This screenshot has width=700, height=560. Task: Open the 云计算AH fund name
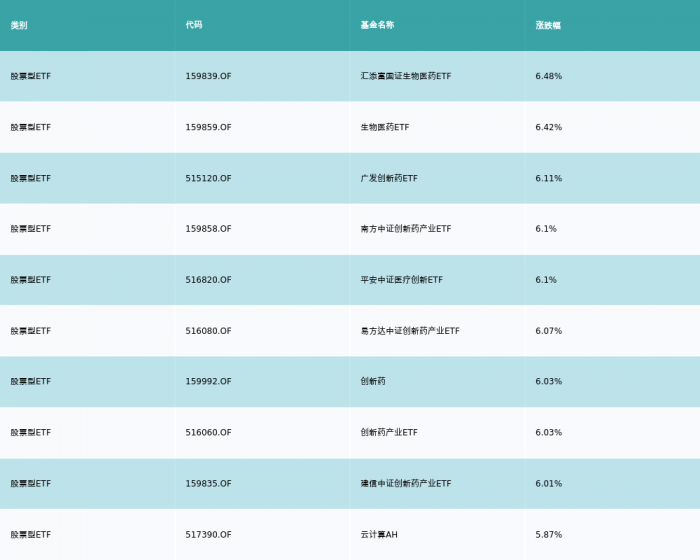(x=379, y=535)
